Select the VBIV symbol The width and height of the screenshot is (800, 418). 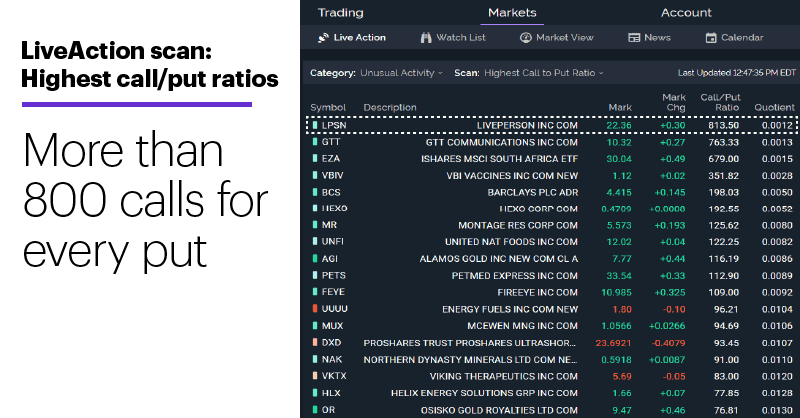pos(332,175)
